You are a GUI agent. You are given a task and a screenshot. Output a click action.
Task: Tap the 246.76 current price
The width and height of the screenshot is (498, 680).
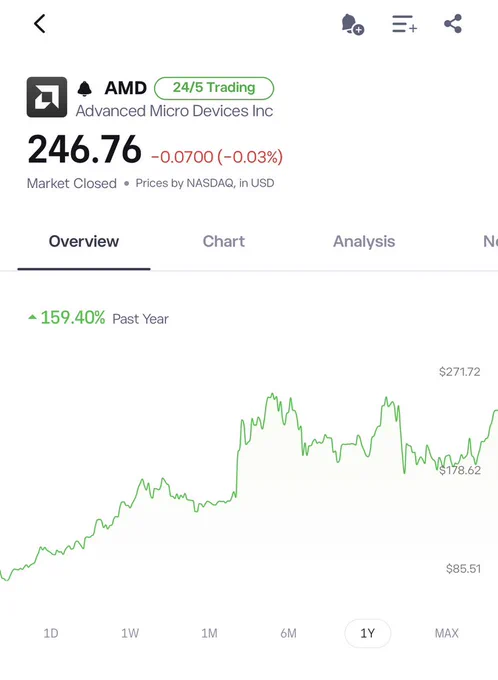coord(85,150)
